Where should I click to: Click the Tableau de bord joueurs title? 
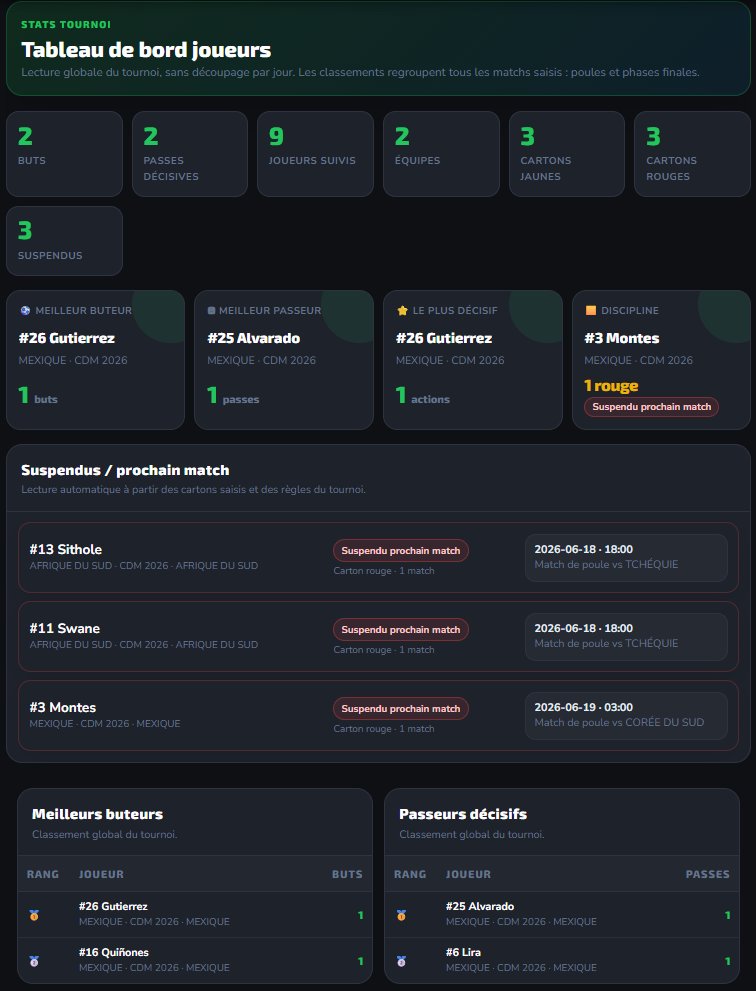pyautogui.click(x=146, y=50)
